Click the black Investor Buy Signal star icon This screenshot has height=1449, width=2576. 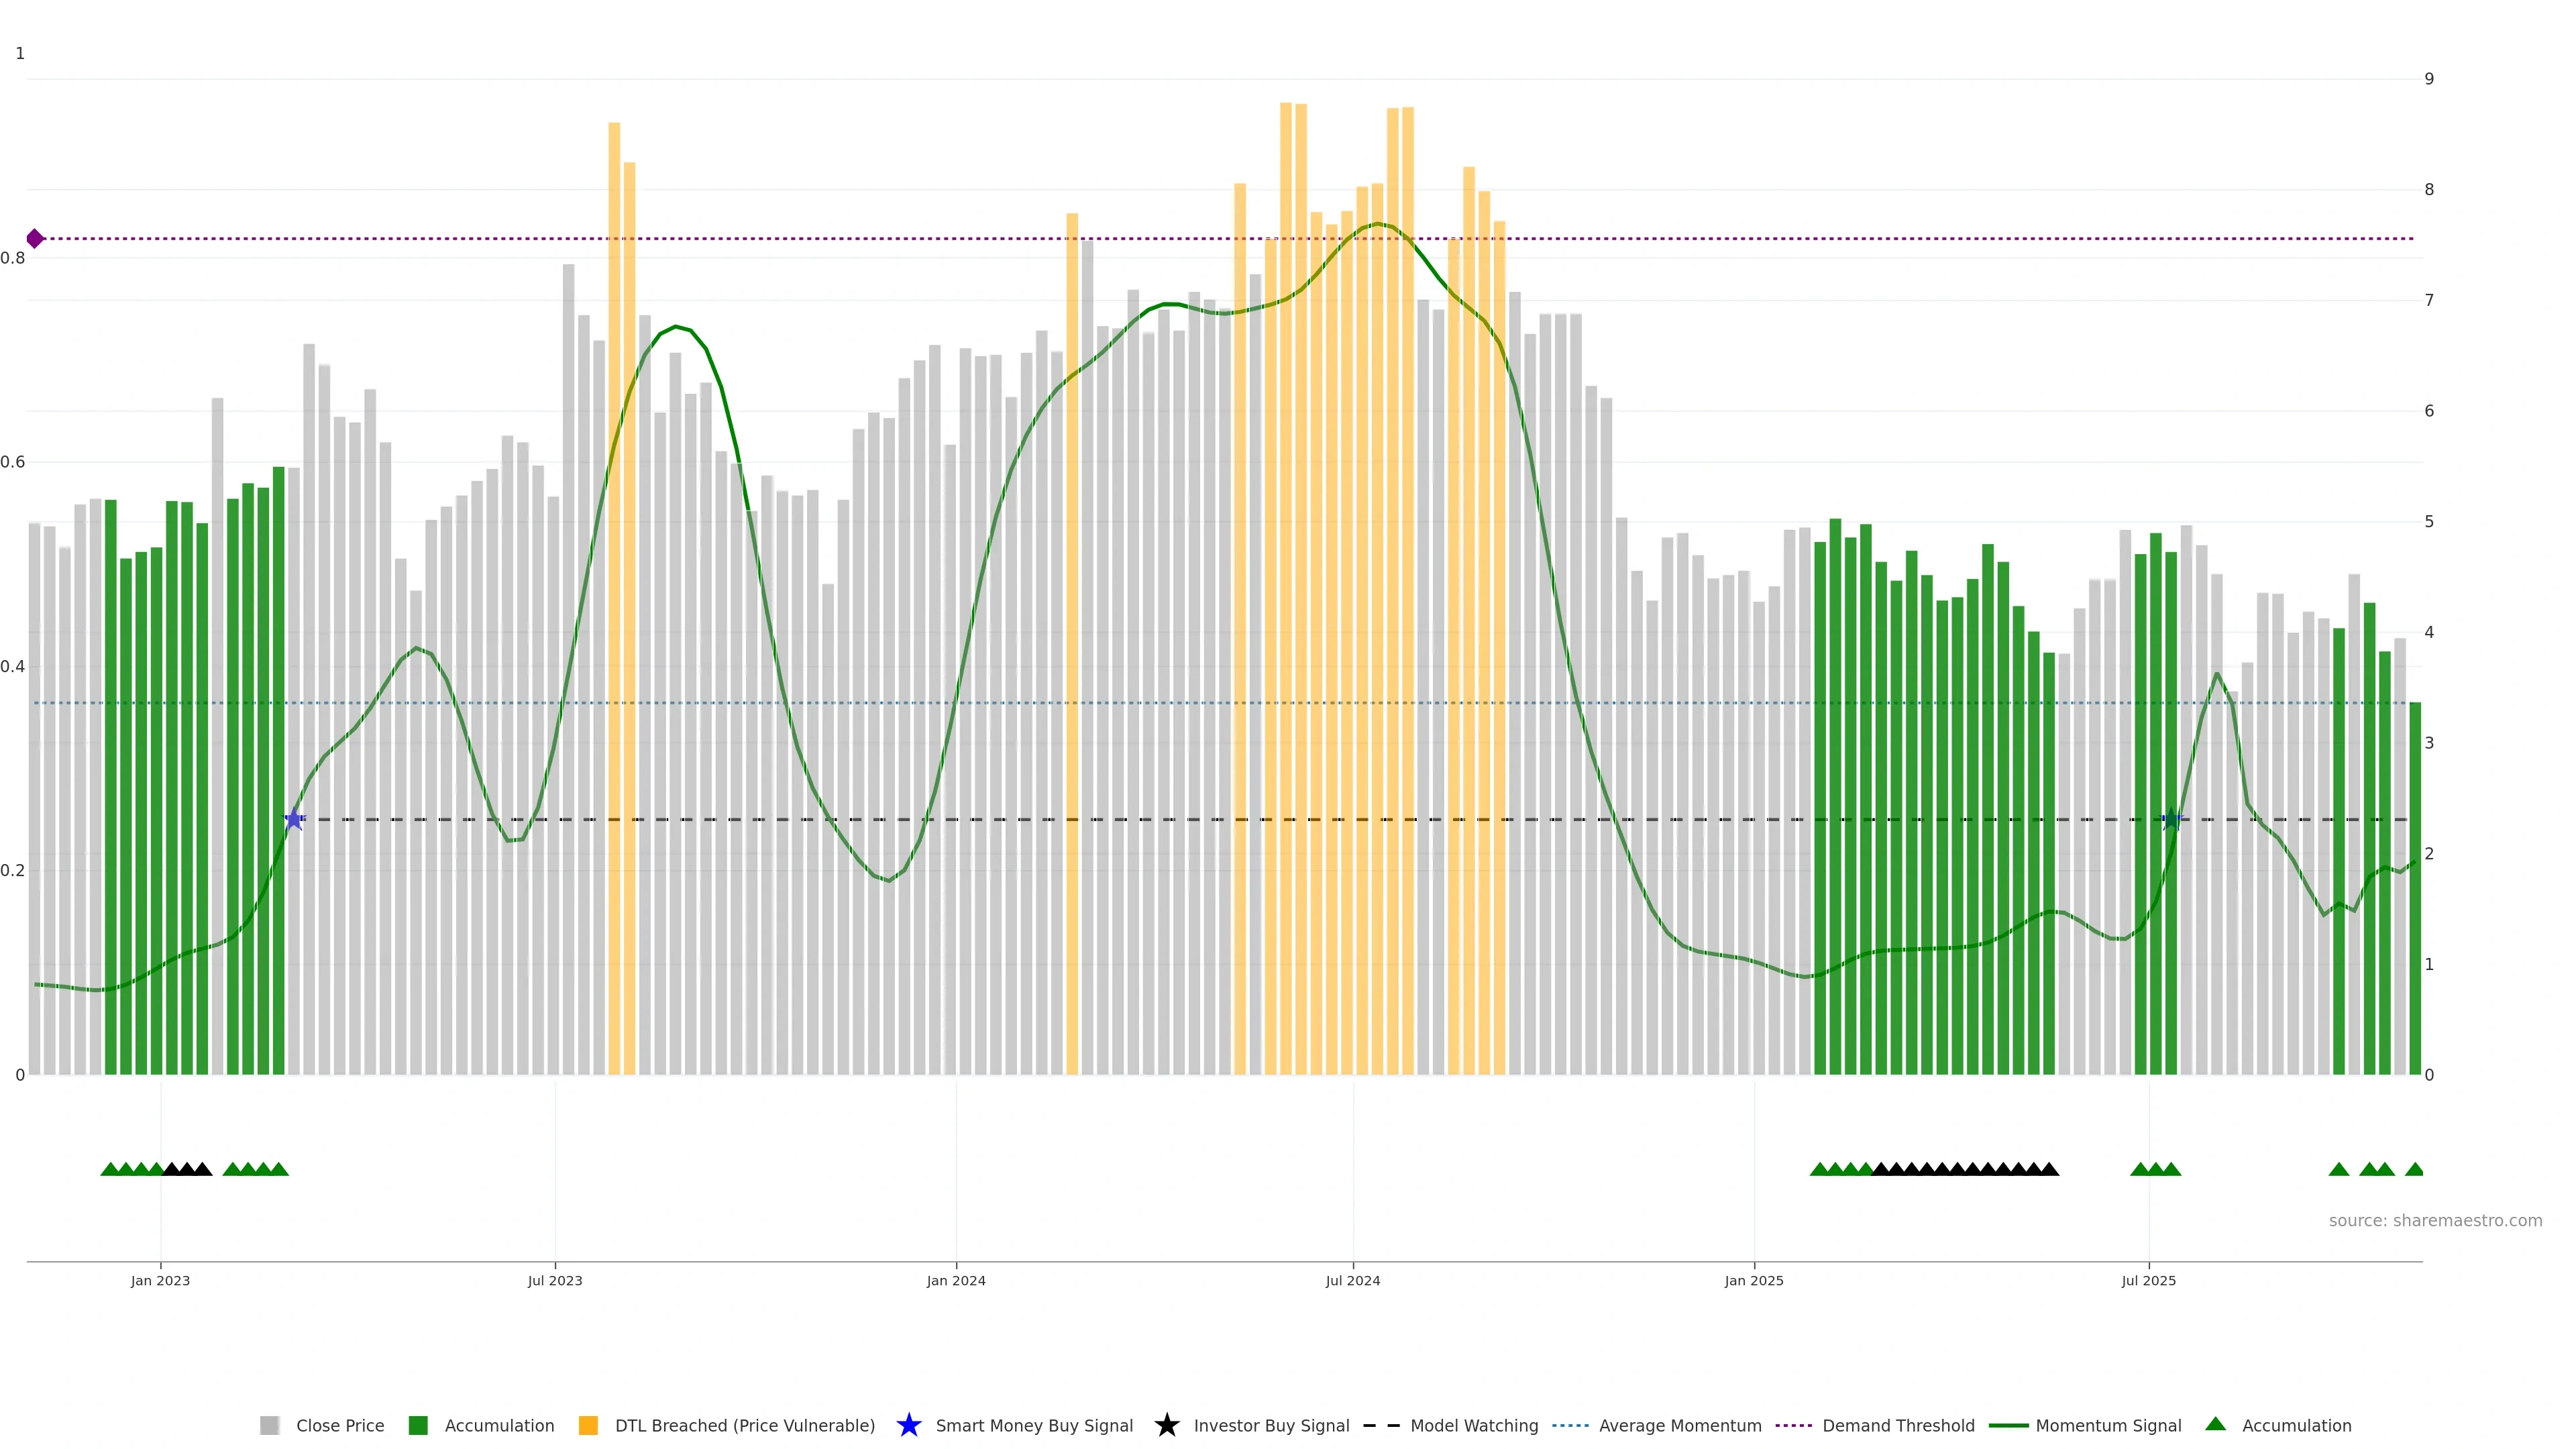tap(1166, 1425)
